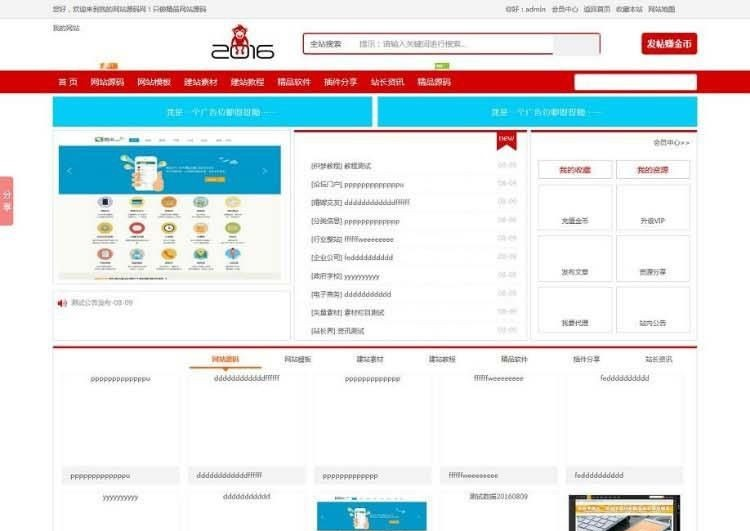Click the search keyword input field

click(450, 44)
